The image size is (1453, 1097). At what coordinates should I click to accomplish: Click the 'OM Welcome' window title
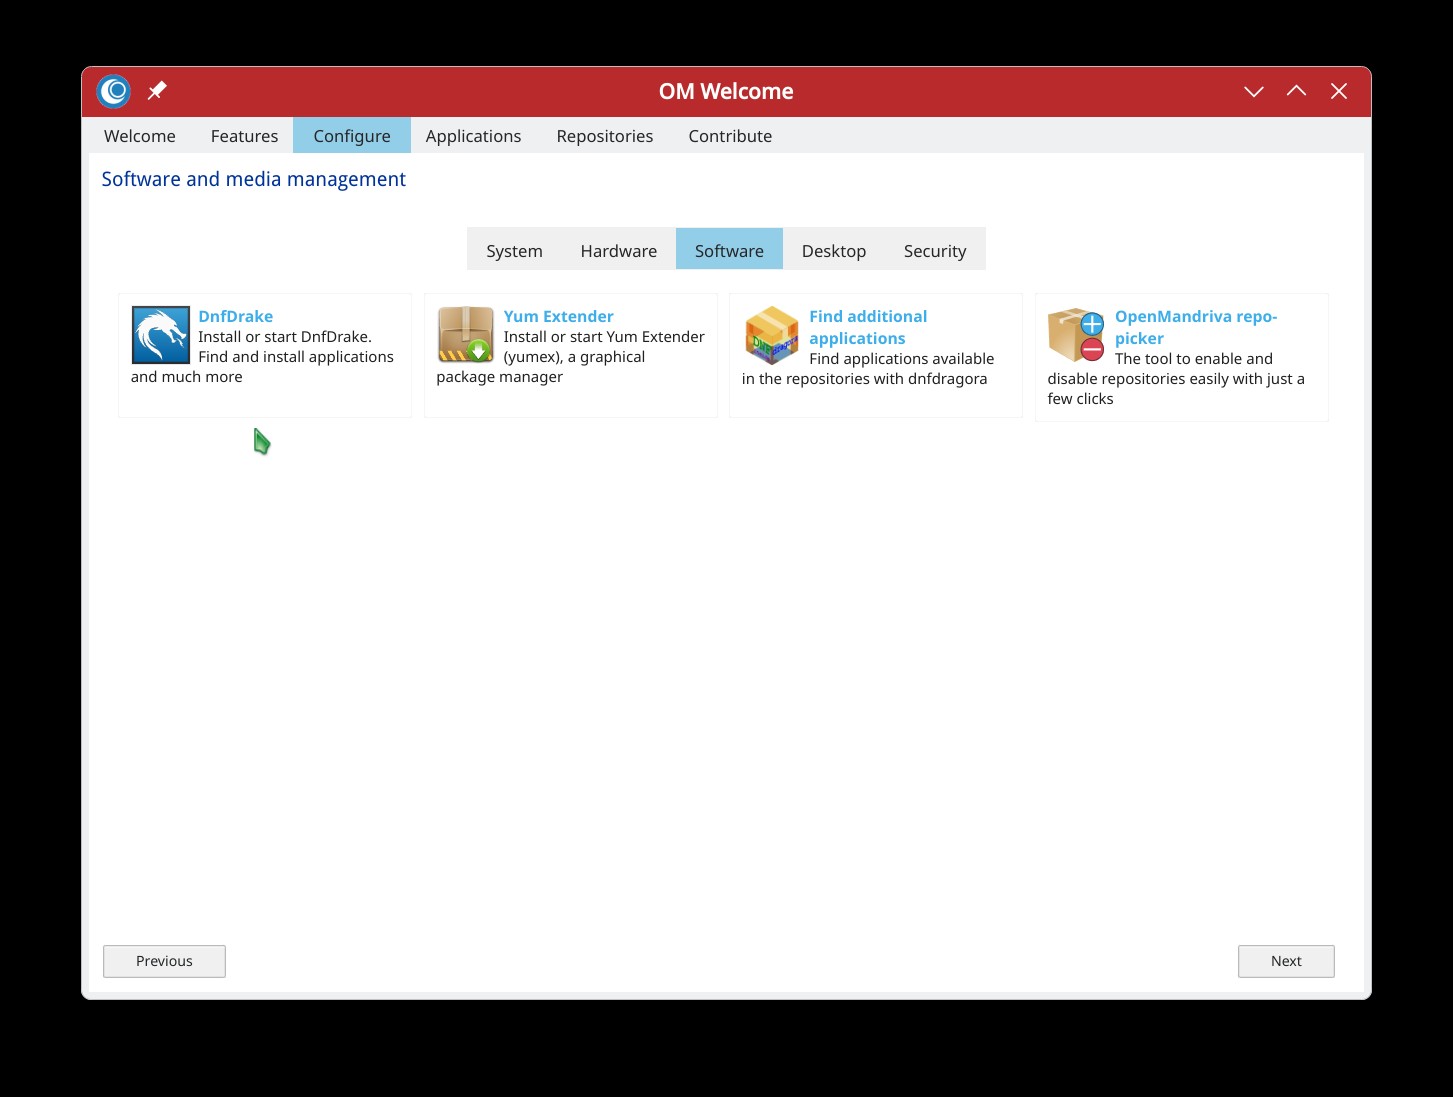click(x=726, y=91)
